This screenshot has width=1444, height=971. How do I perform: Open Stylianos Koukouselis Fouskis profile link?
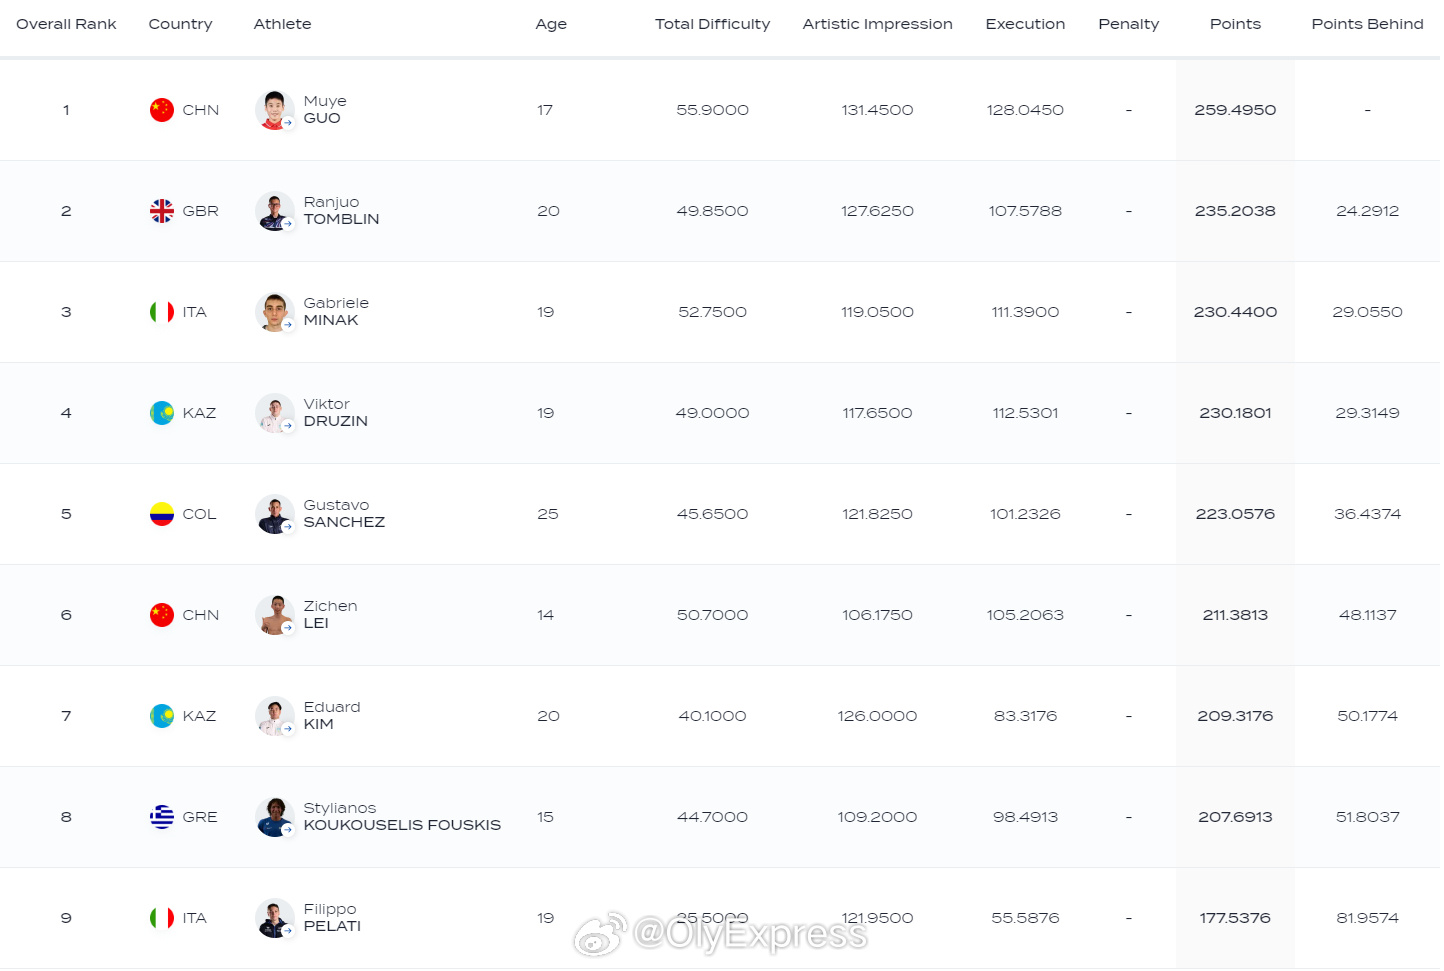tap(401, 817)
